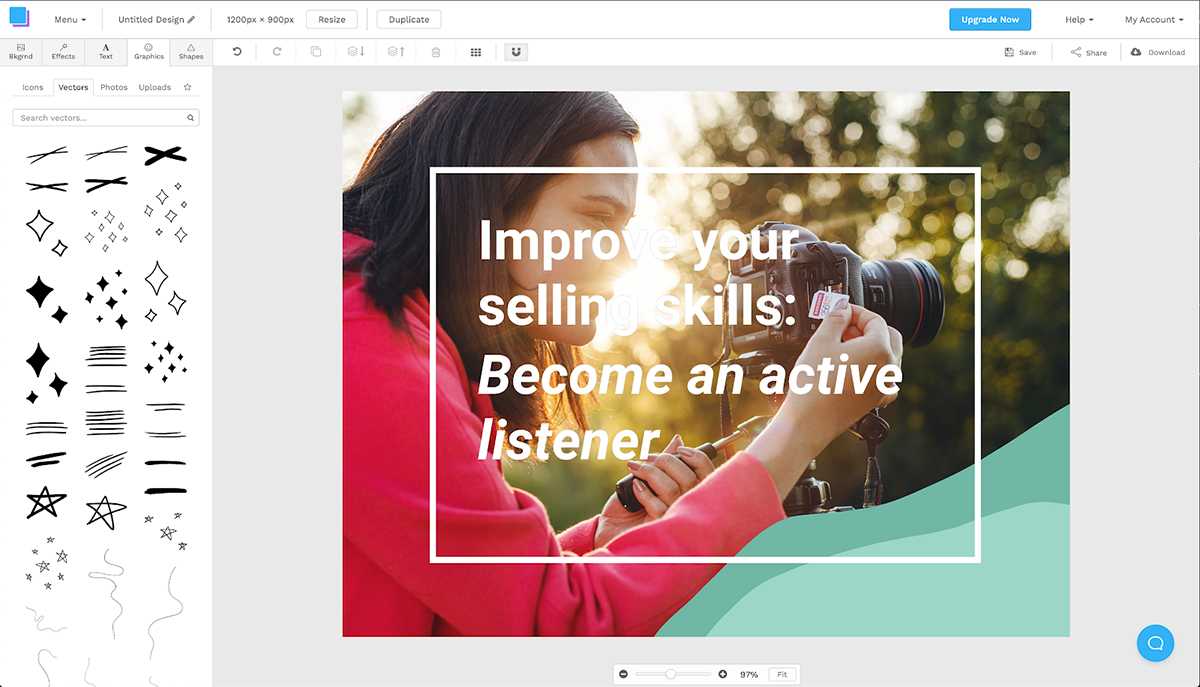Viewport: 1200px width, 687px height.
Task: Toggle the magnet snapping button
Action: click(x=516, y=52)
